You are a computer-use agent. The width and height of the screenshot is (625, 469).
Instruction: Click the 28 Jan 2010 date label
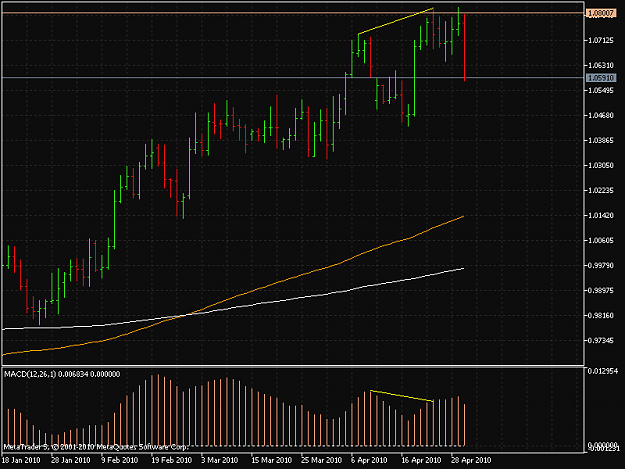point(71,460)
